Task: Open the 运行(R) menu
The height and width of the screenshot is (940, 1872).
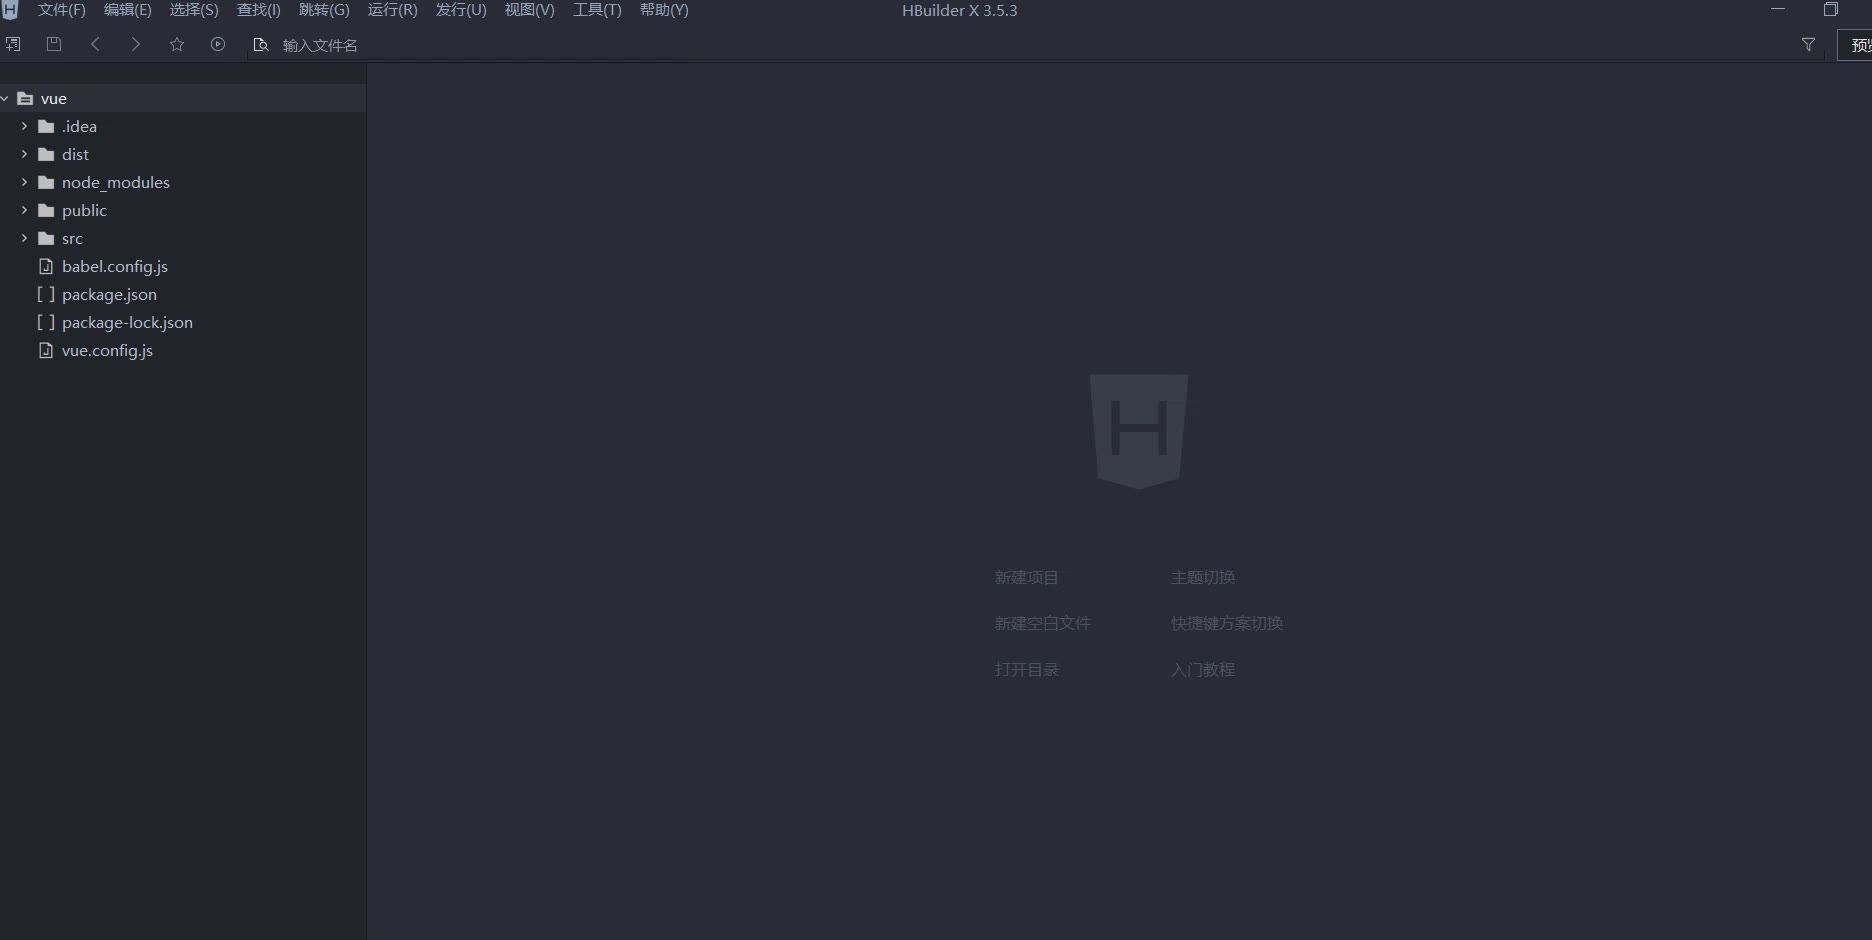Action: point(393,10)
